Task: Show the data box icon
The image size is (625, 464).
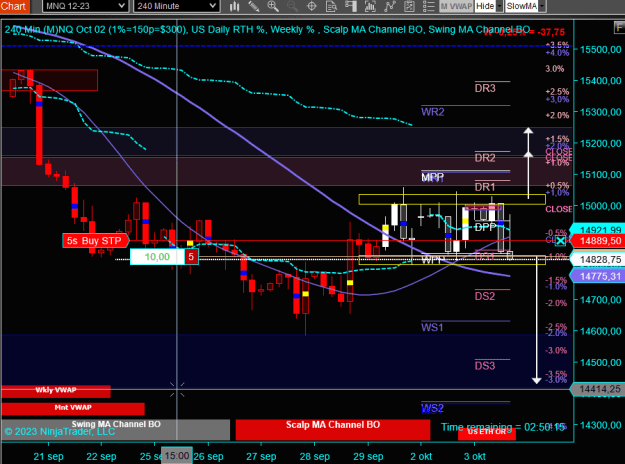Action: (331, 6)
